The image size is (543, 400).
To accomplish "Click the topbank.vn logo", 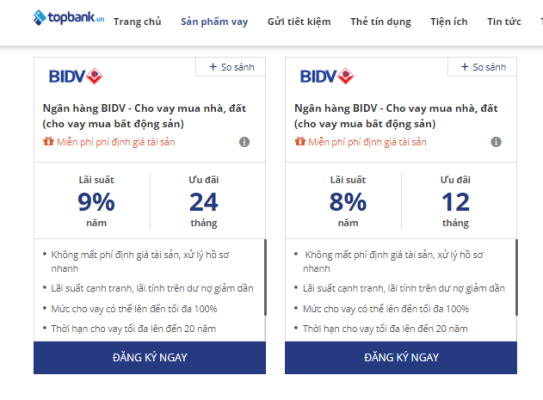I will (x=69, y=17).
